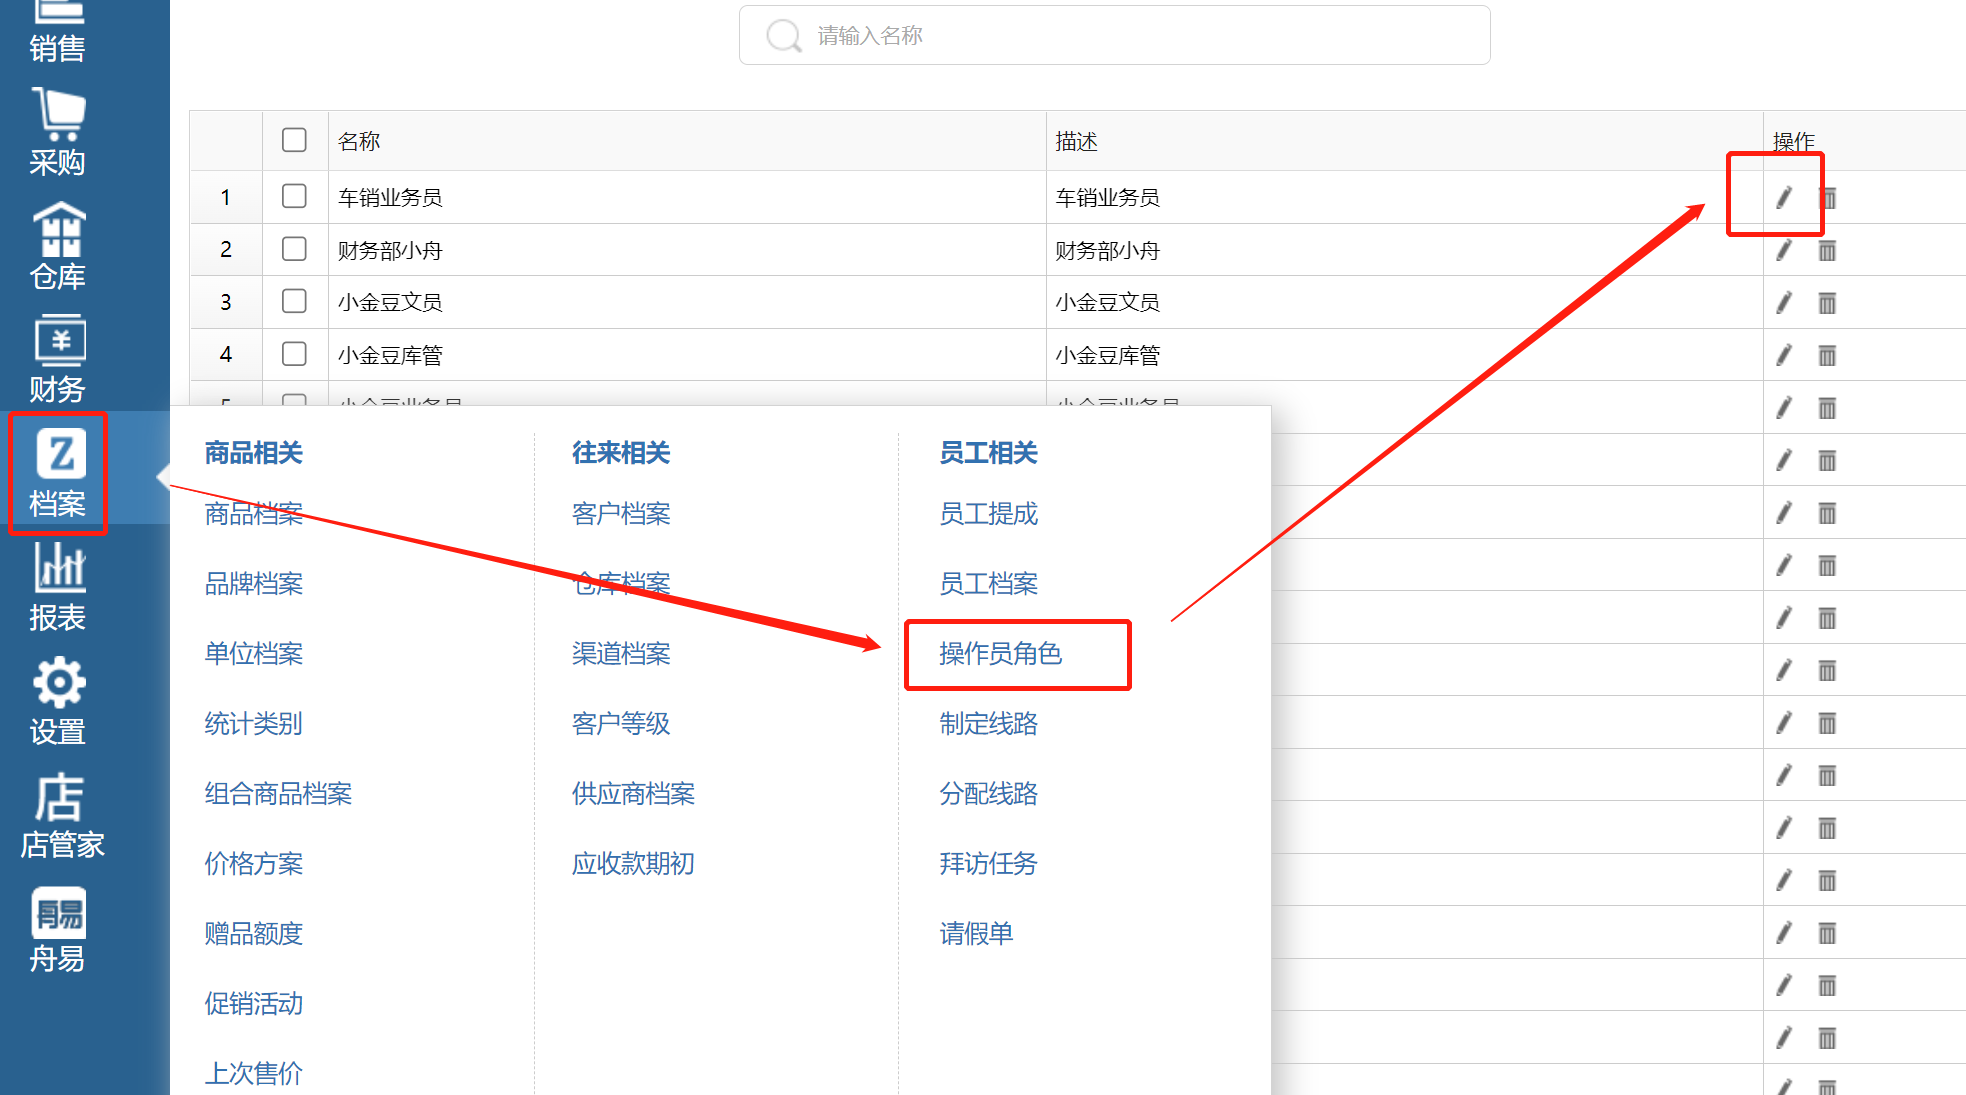Open 员工提成 menu entry
Screen dimensions: 1966x1095
click(989, 514)
